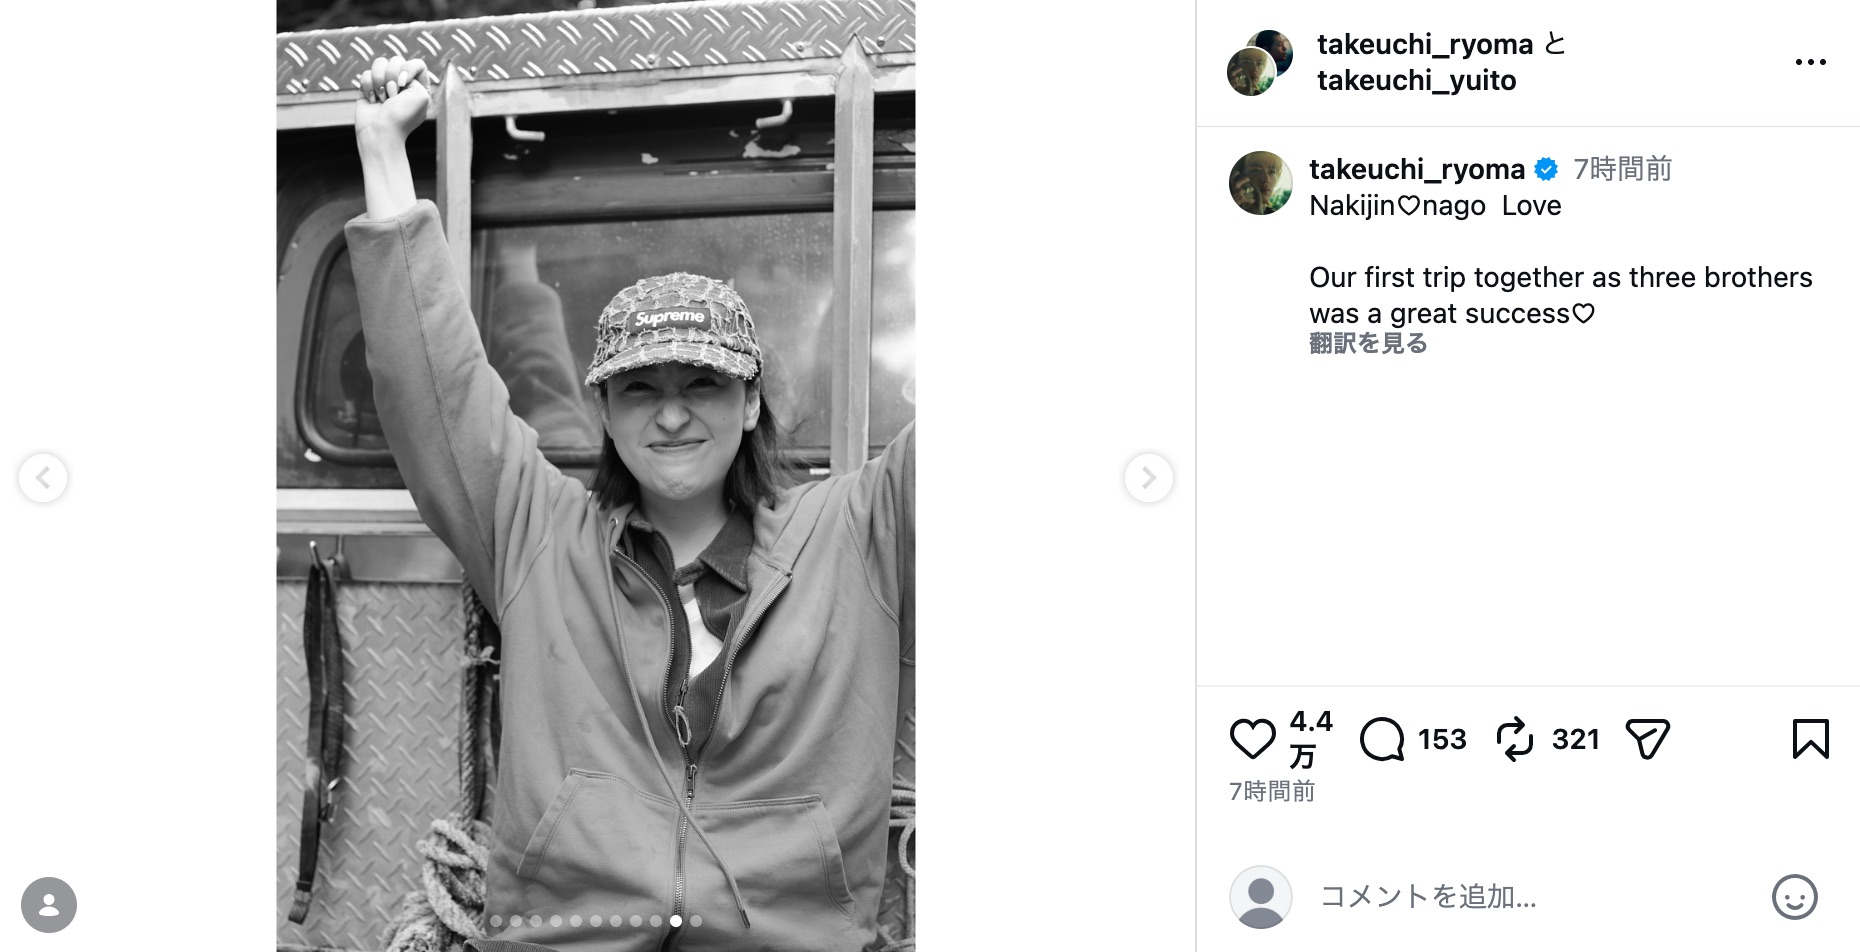Image resolution: width=1860 pixels, height=952 pixels.
Task: Advance carousel with the right arrow
Action: coord(1148,478)
